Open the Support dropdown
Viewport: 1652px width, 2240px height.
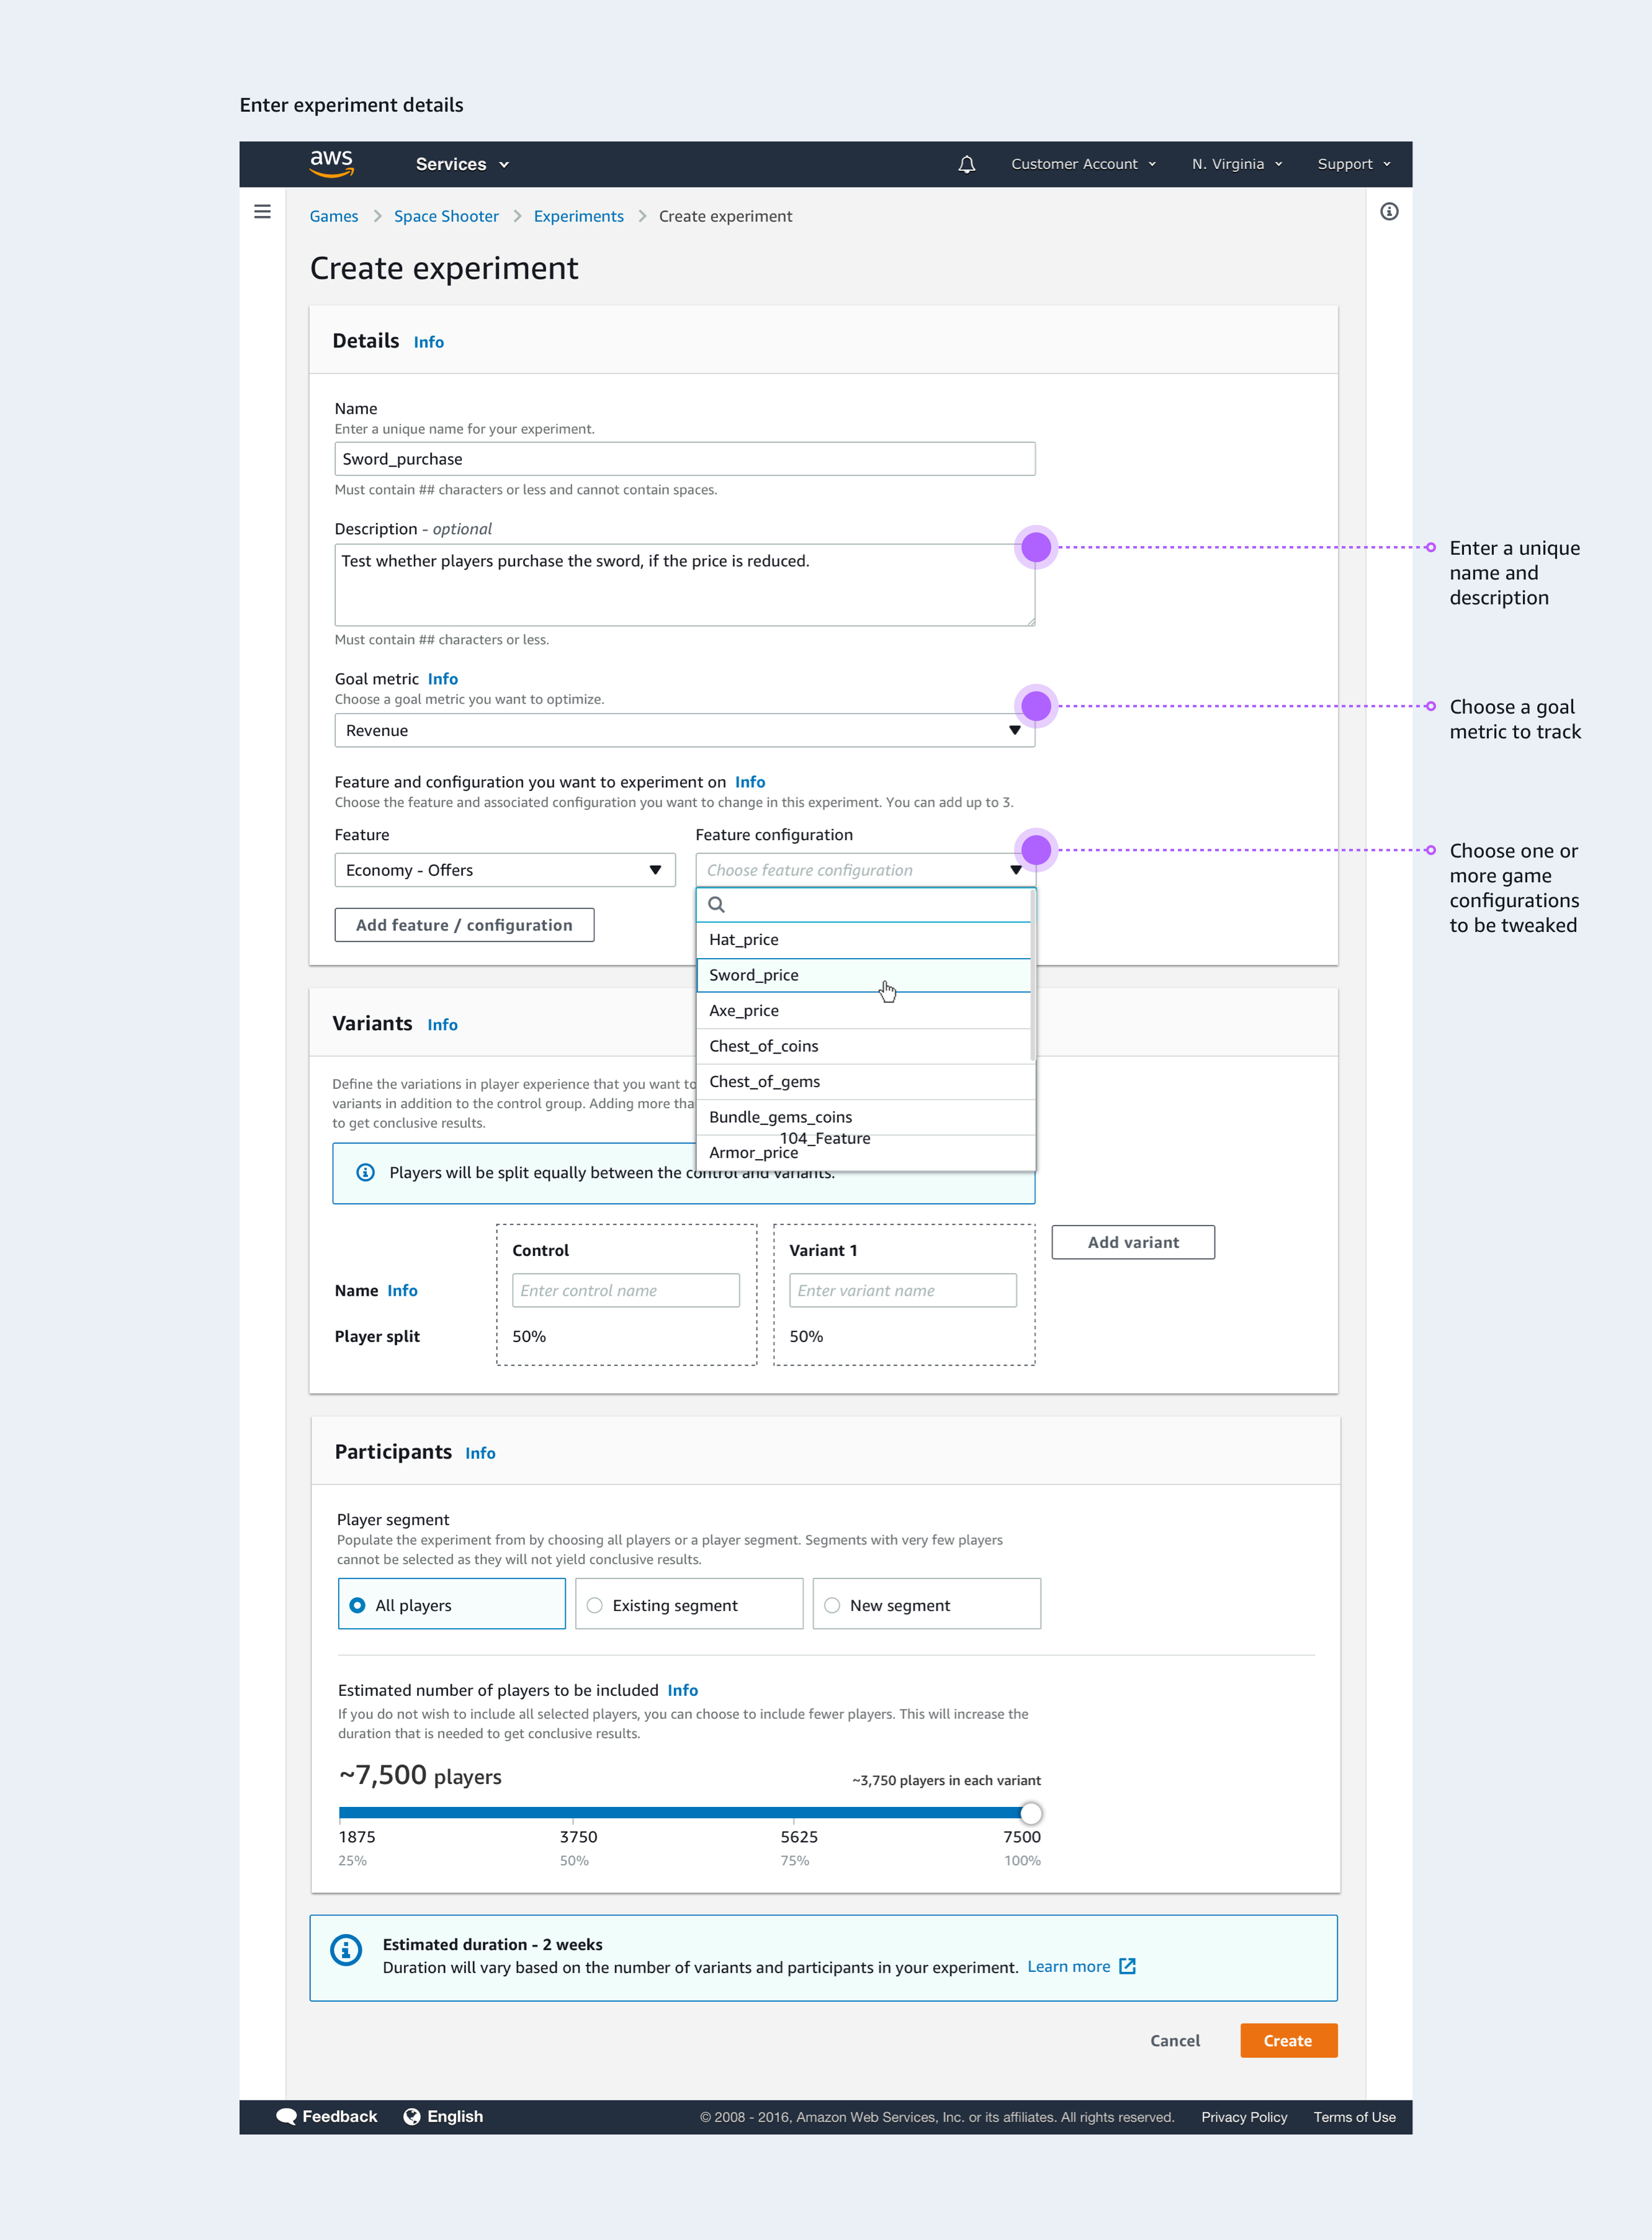pyautogui.click(x=1354, y=164)
